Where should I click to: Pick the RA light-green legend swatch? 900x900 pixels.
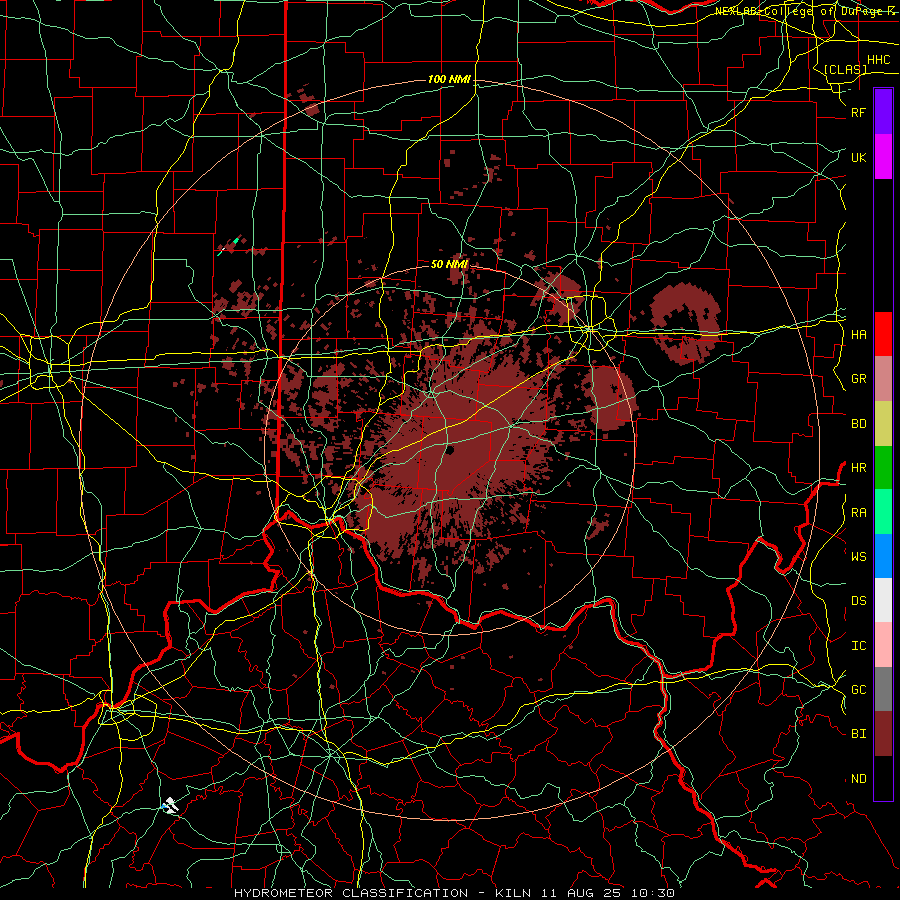coord(883,512)
